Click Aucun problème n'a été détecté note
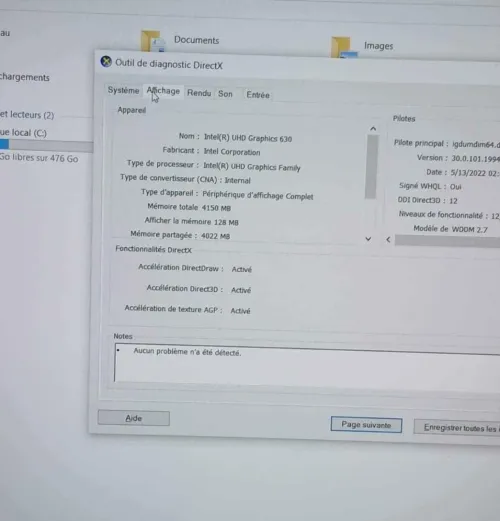This screenshot has width=500, height=521. pyautogui.click(x=187, y=352)
